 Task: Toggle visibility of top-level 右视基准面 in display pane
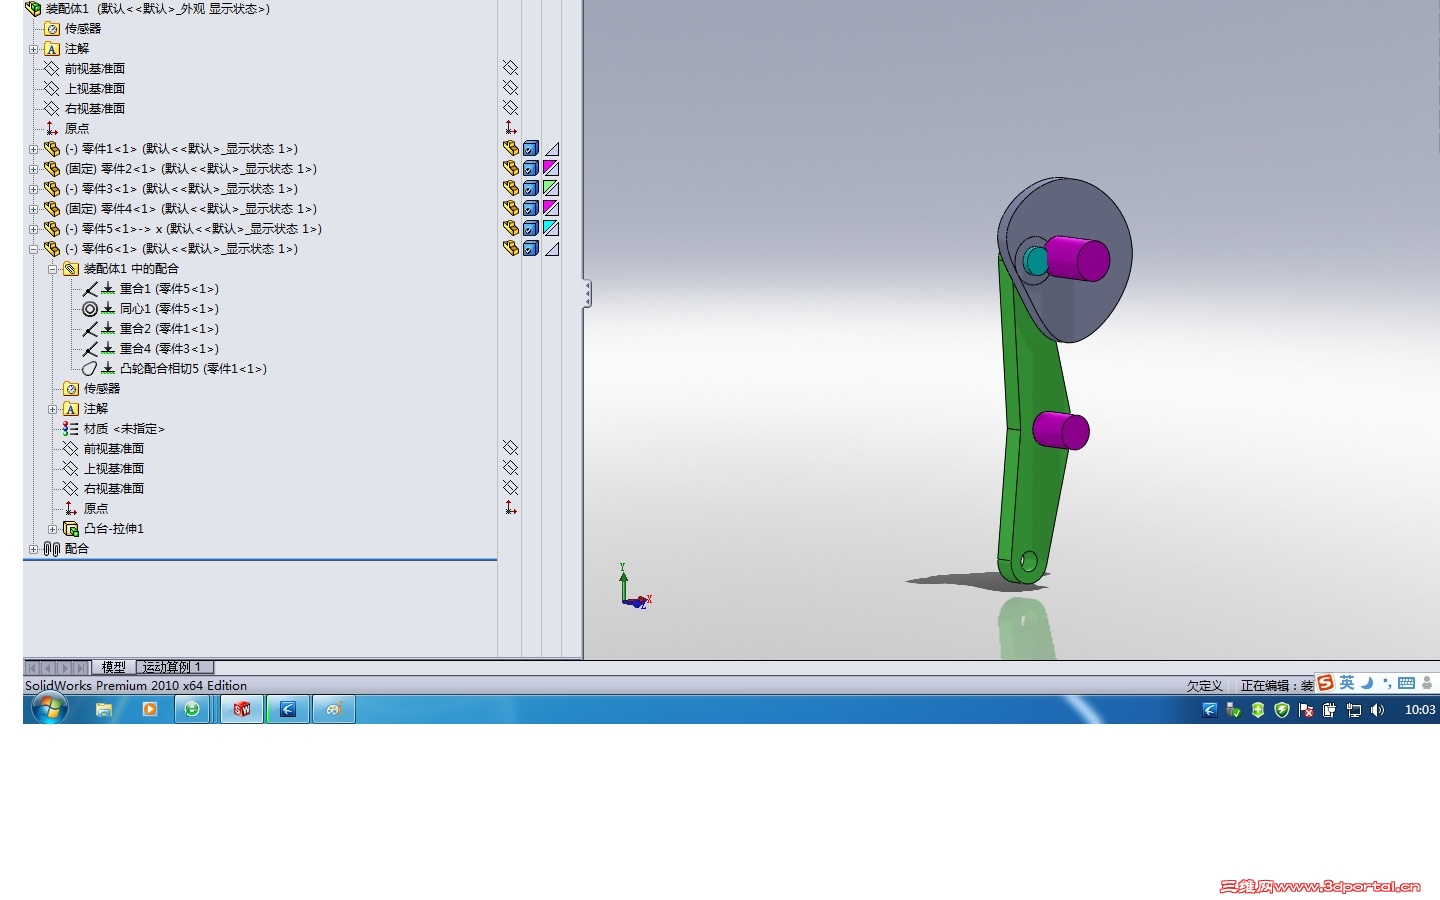[x=510, y=108]
